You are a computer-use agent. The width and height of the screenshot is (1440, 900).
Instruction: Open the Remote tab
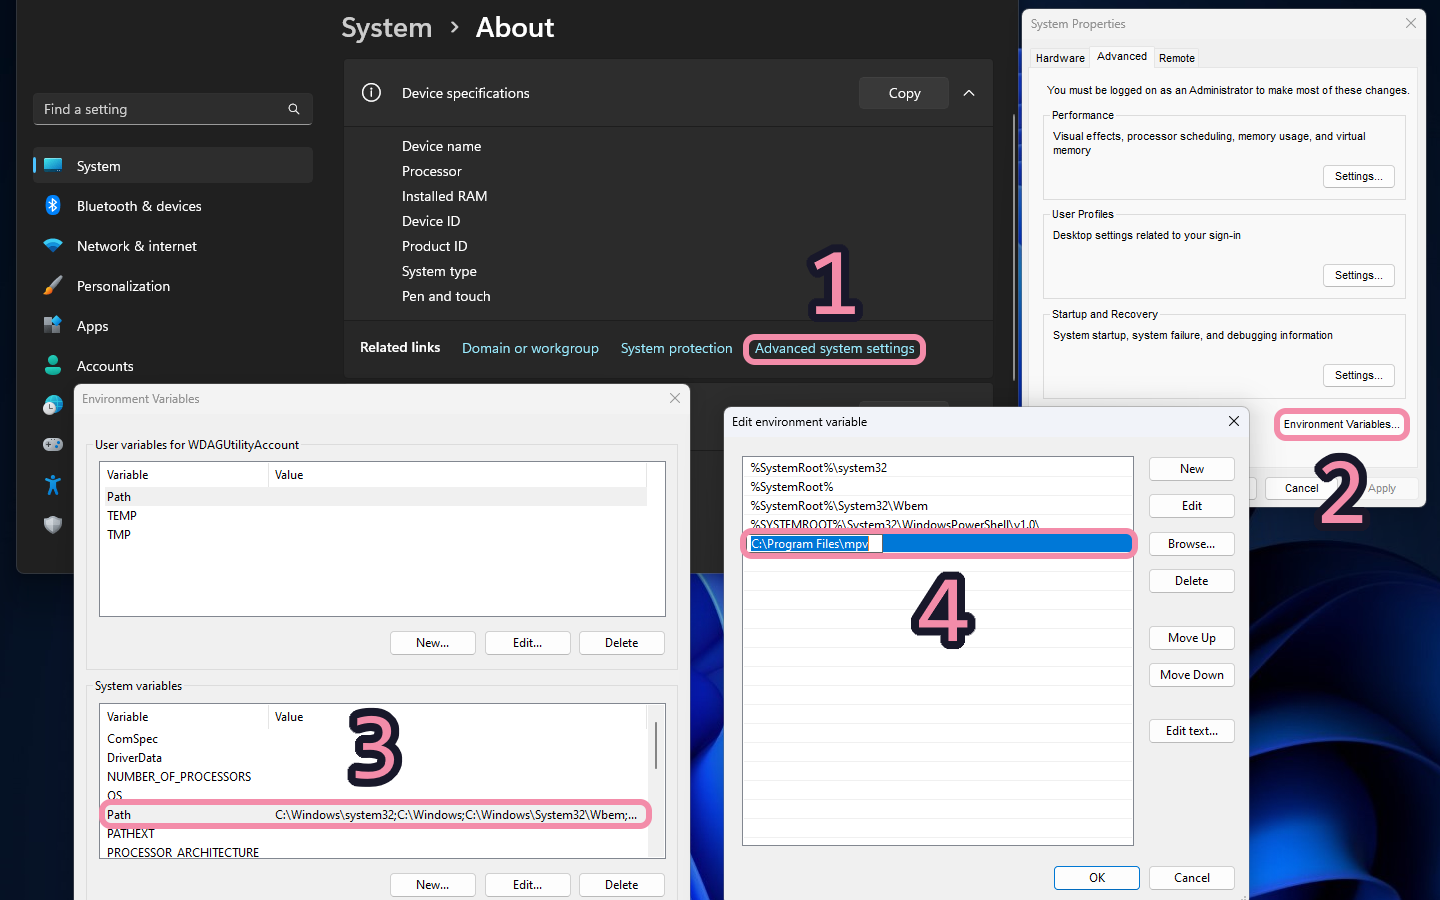[x=1177, y=58]
